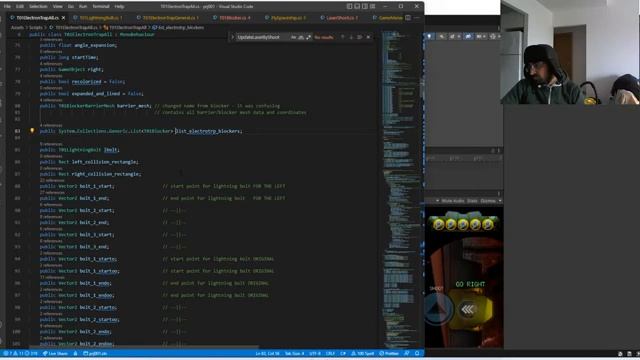Open the feedback icon in status bar

click(x=407, y=353)
